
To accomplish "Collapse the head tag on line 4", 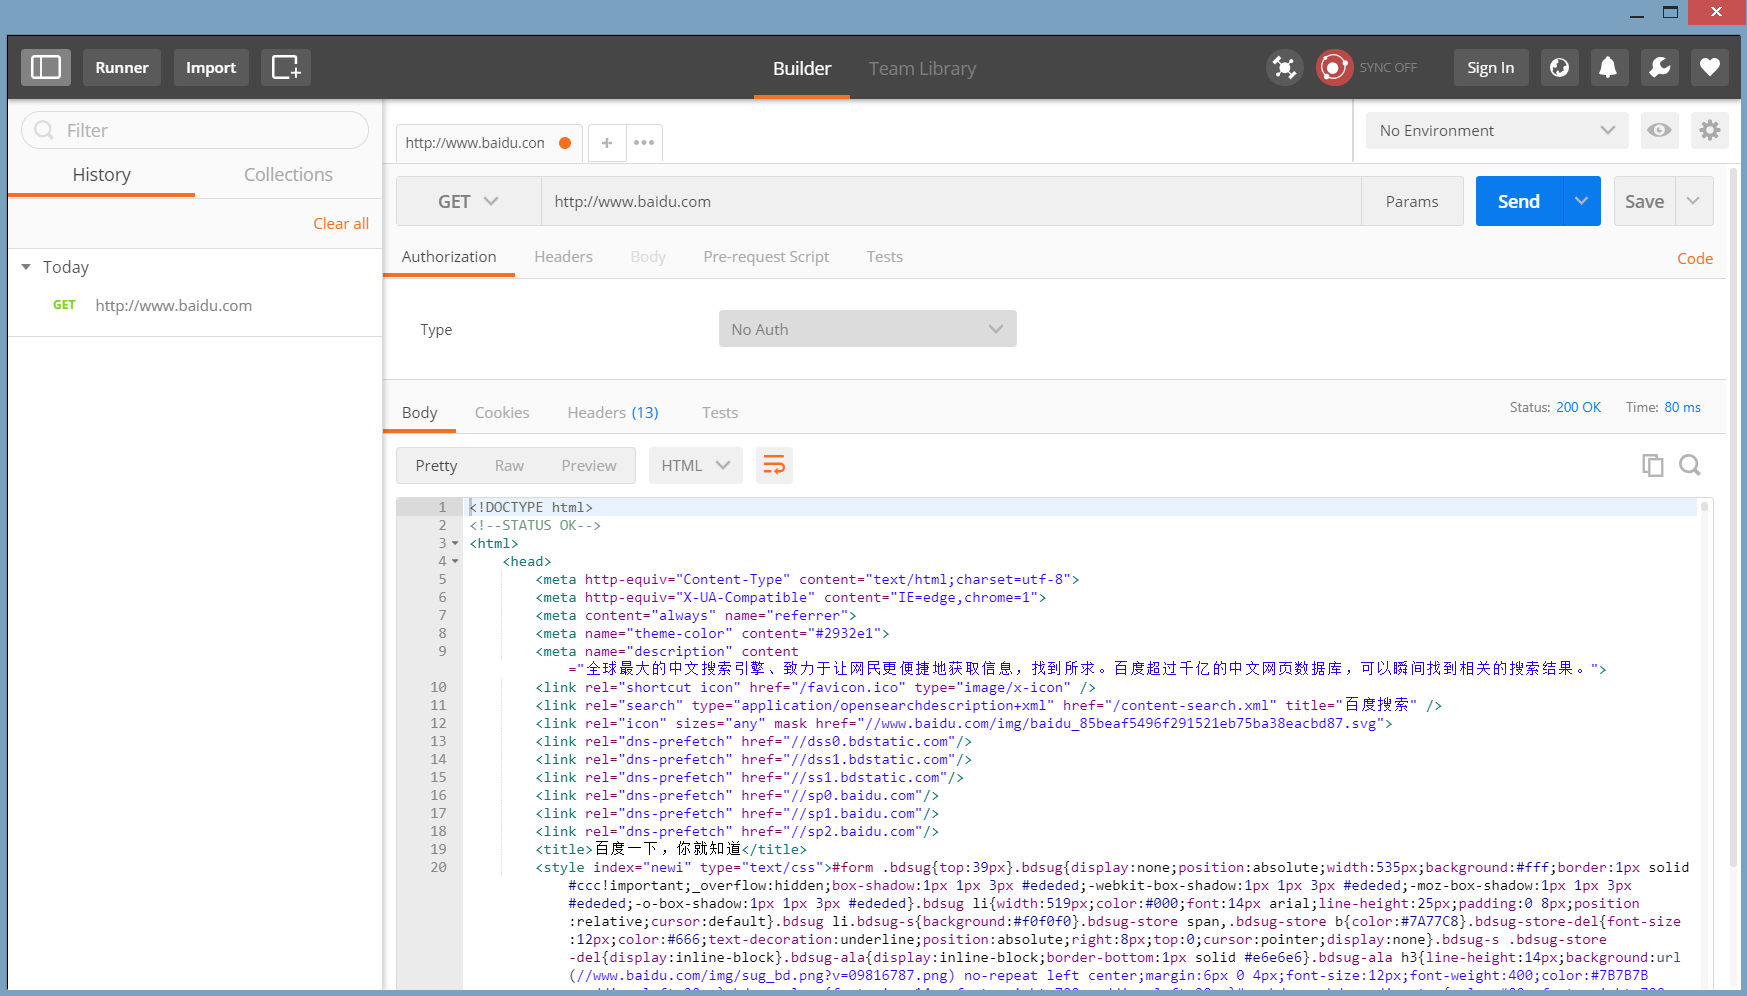I will (x=455, y=562).
